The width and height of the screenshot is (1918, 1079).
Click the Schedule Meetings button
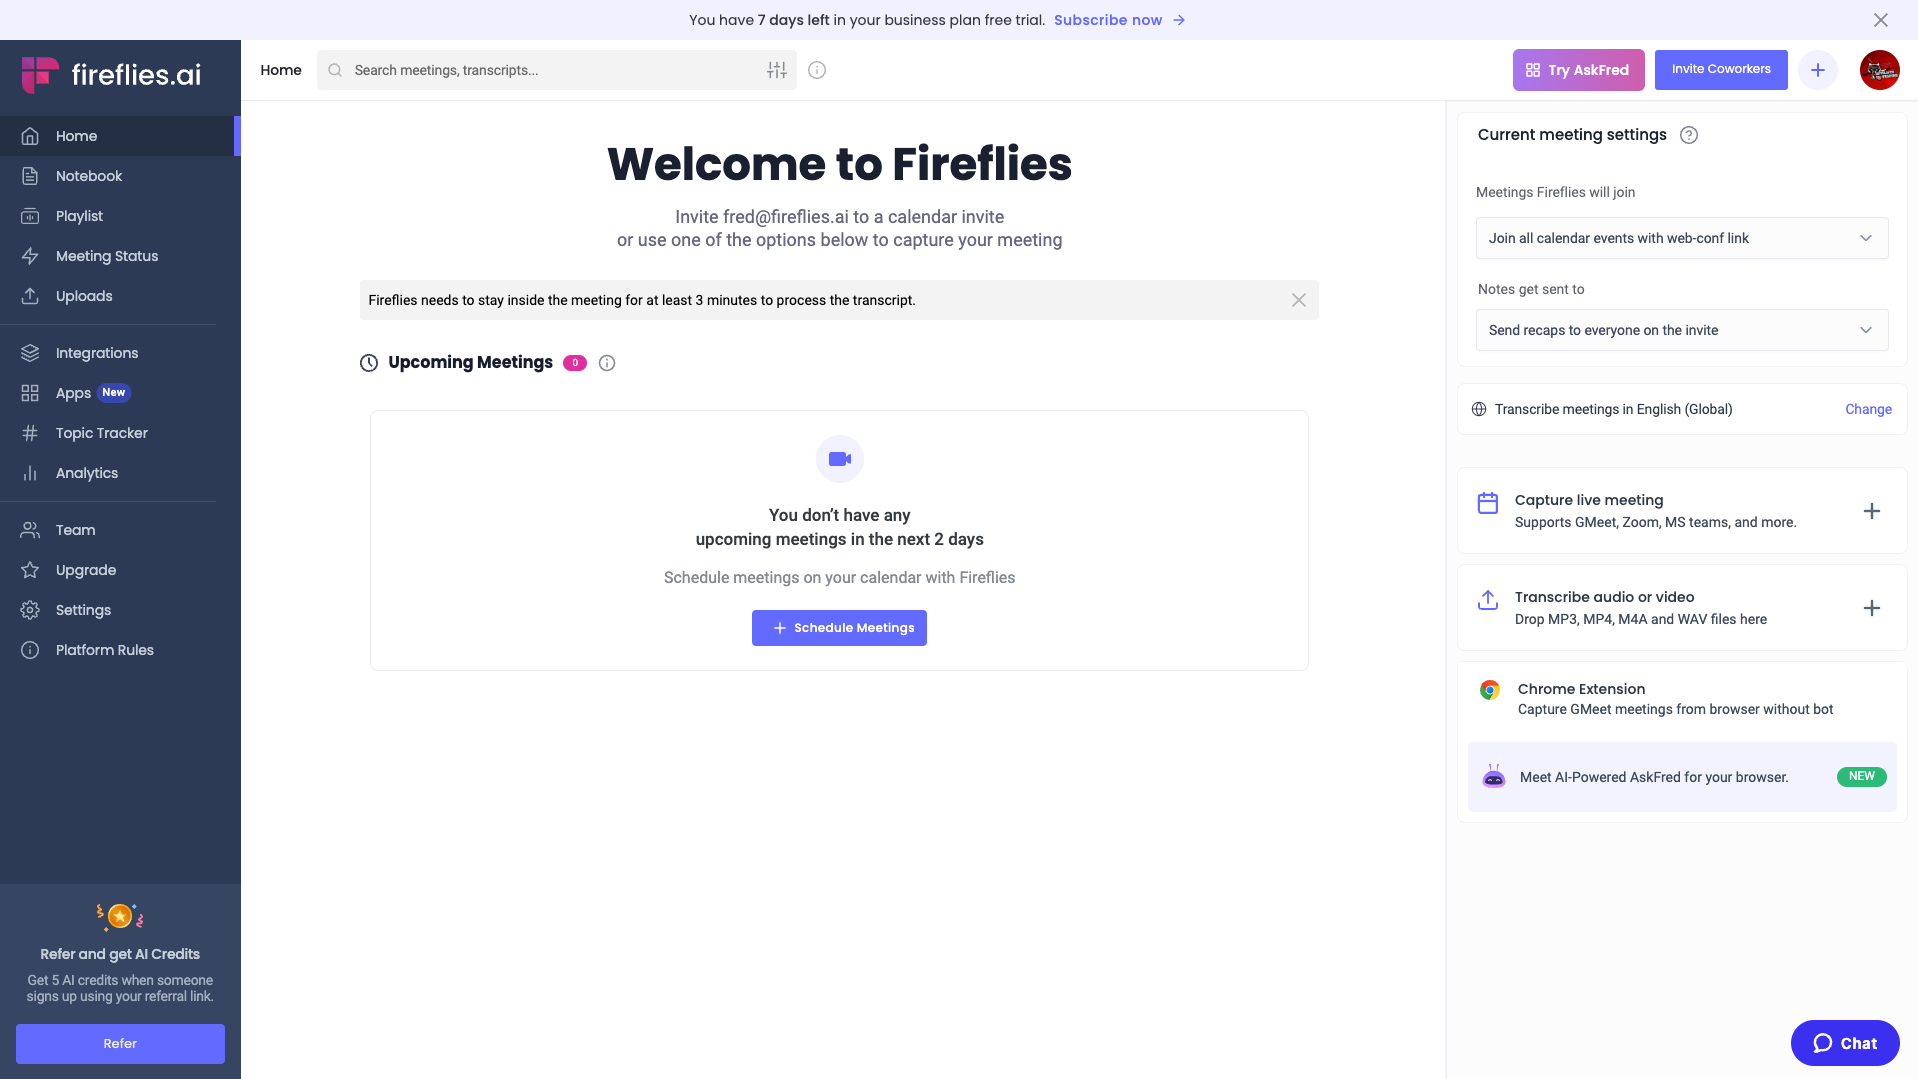[x=839, y=628]
